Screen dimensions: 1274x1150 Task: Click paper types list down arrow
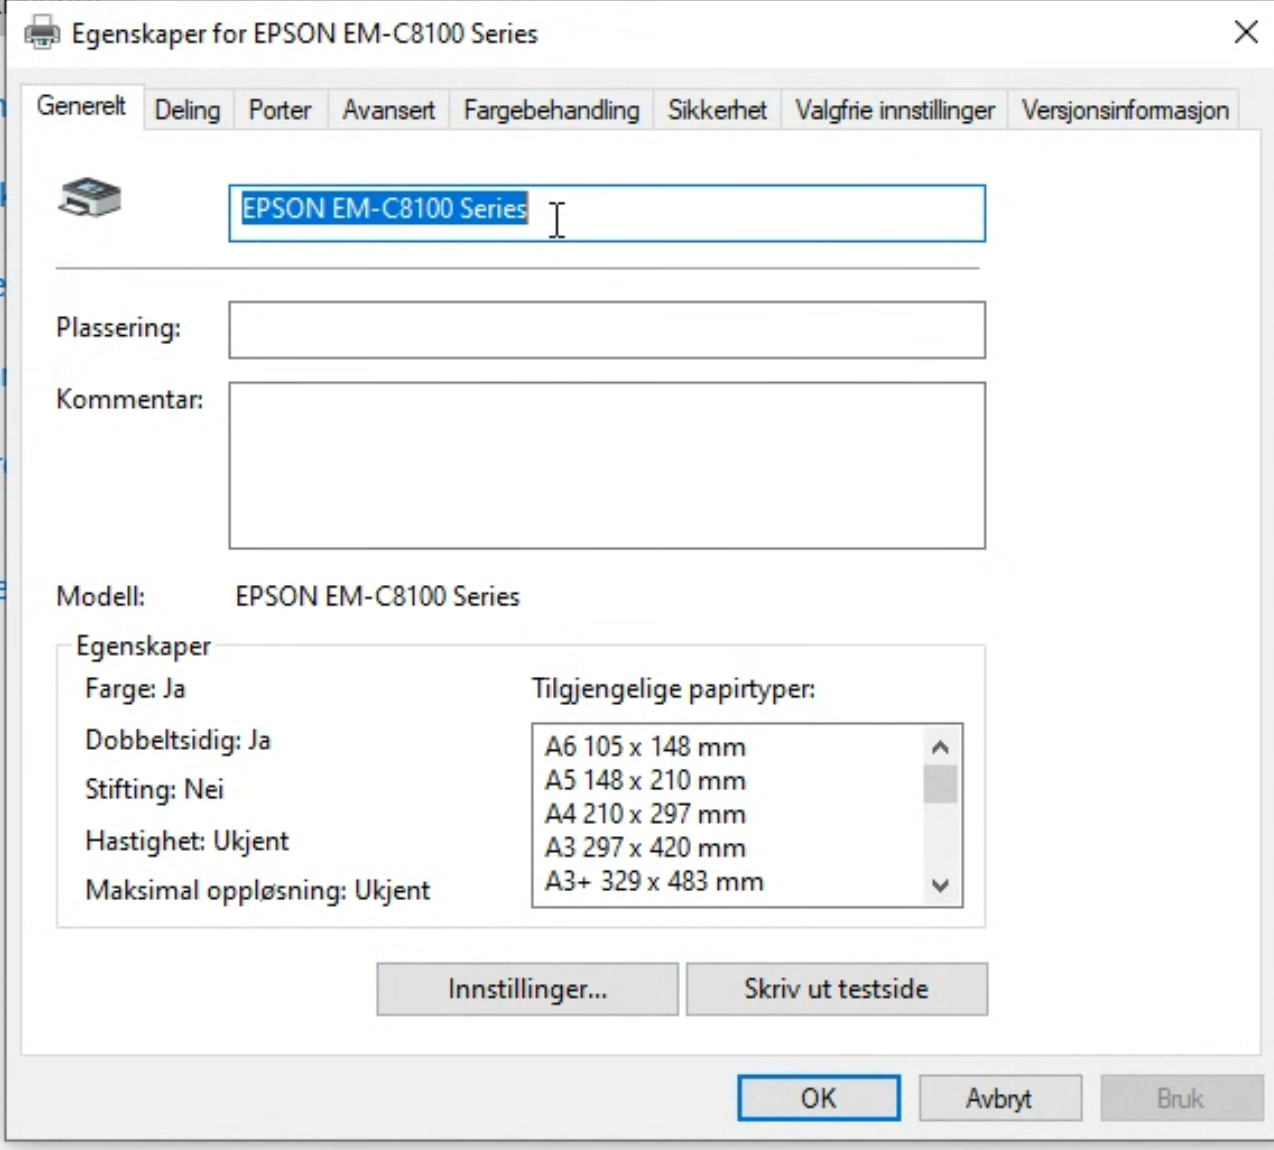tap(940, 885)
